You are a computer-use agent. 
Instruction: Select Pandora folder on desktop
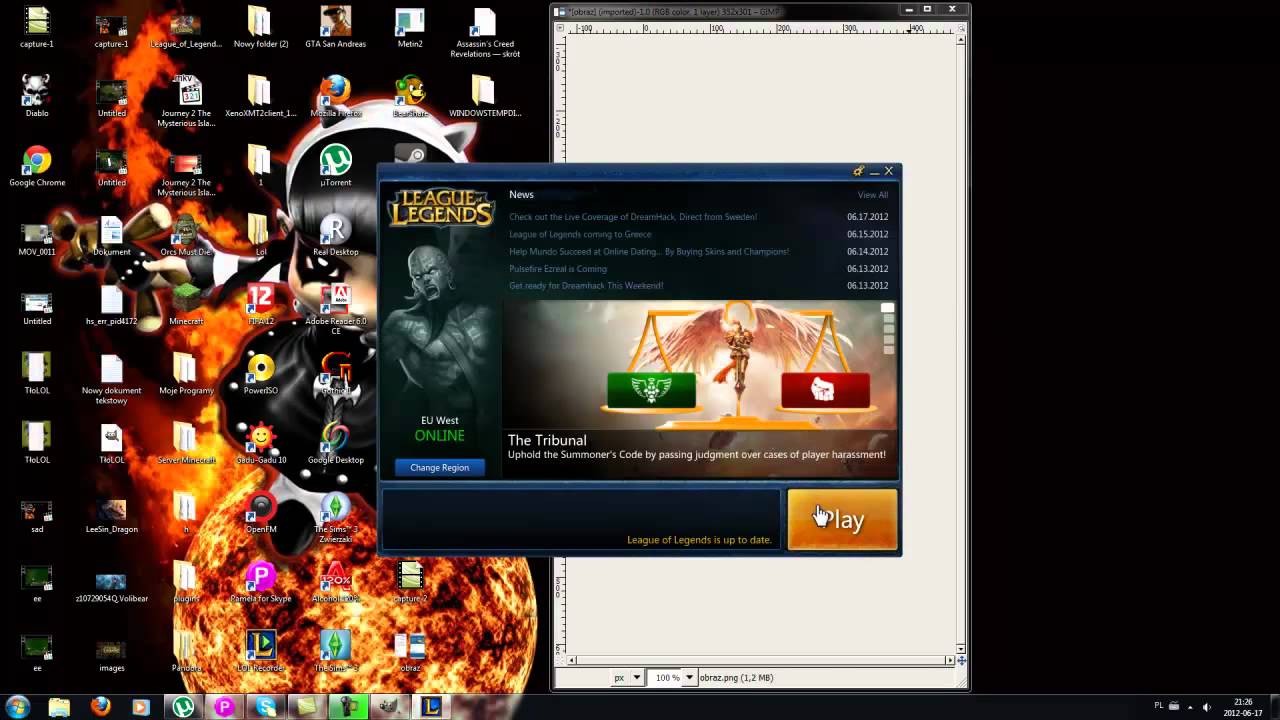(x=186, y=650)
